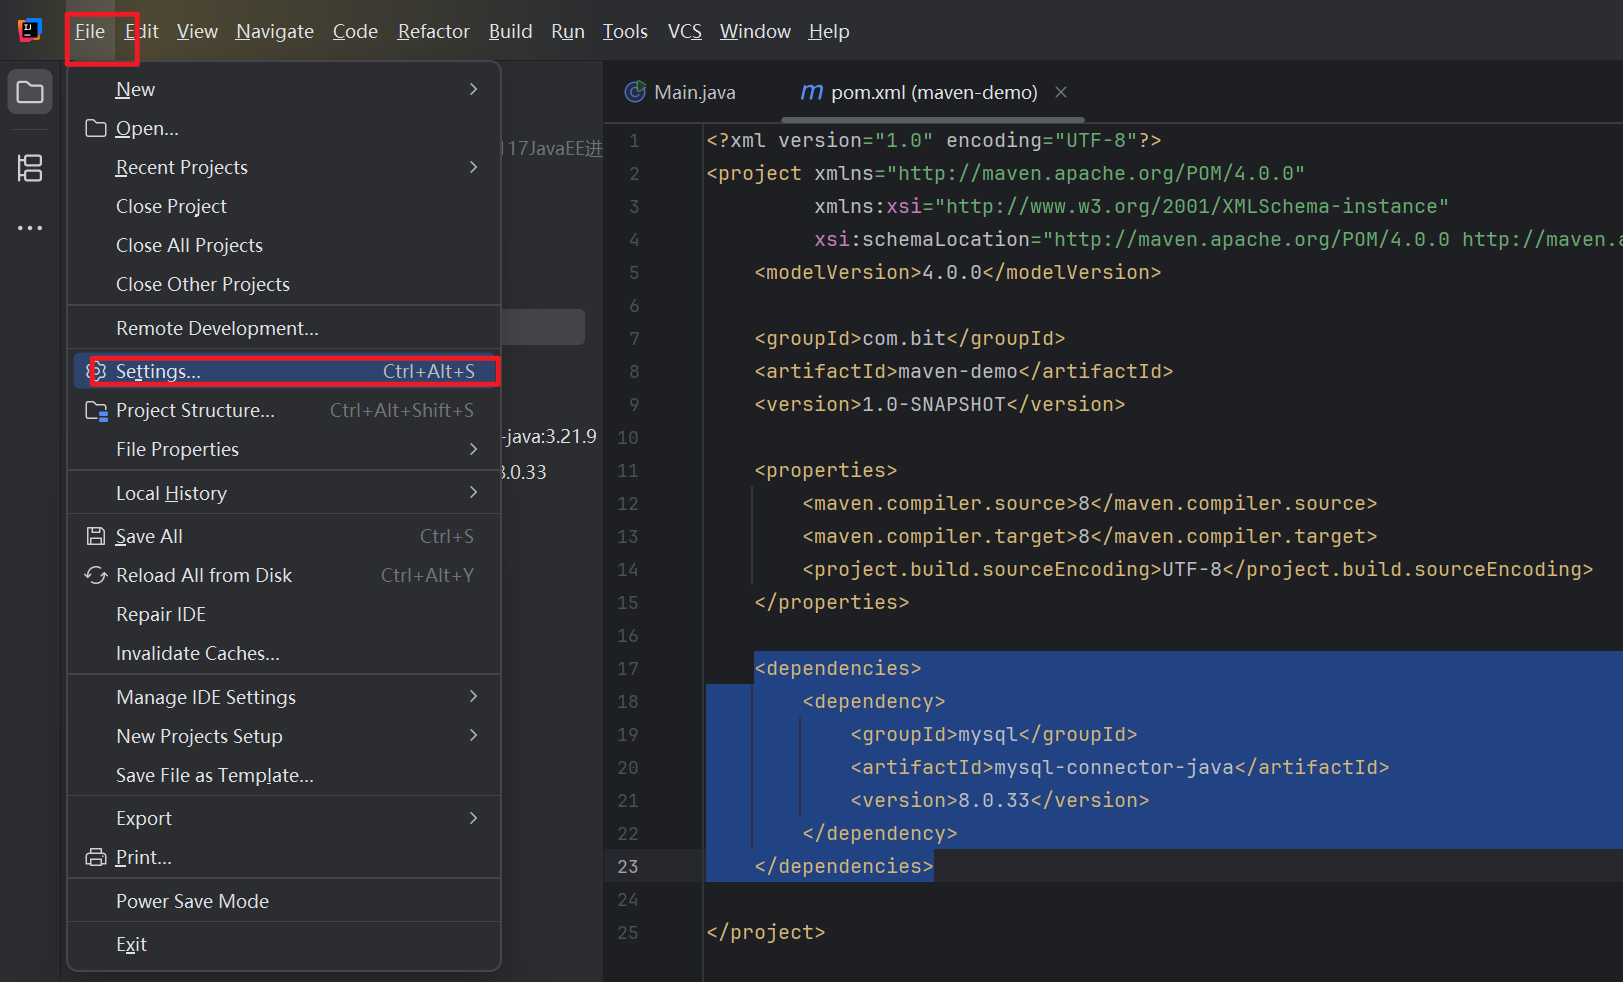Select Save File as Template...
Viewport: 1623px width, 982px height.
(x=284, y=775)
